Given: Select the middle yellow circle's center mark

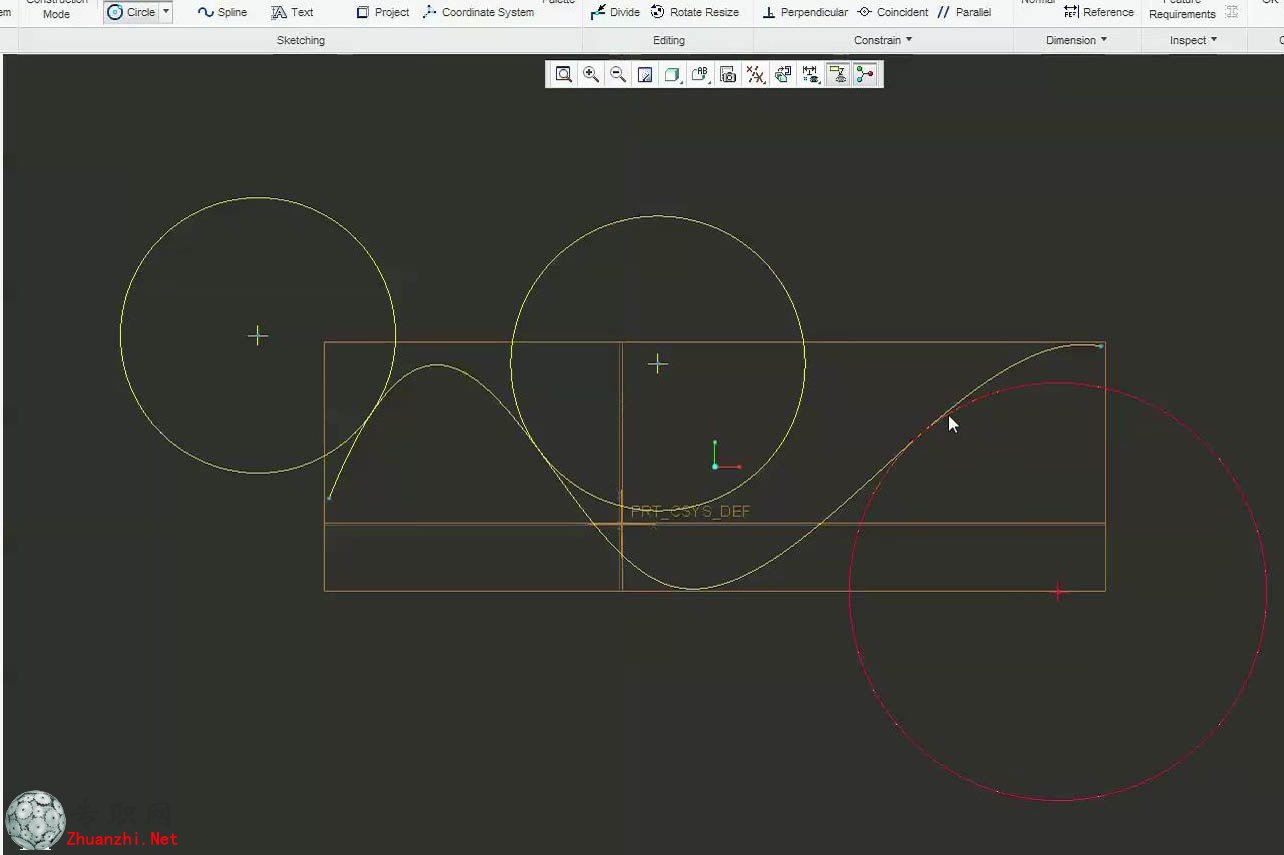Looking at the screenshot, I should pyautogui.click(x=657, y=364).
